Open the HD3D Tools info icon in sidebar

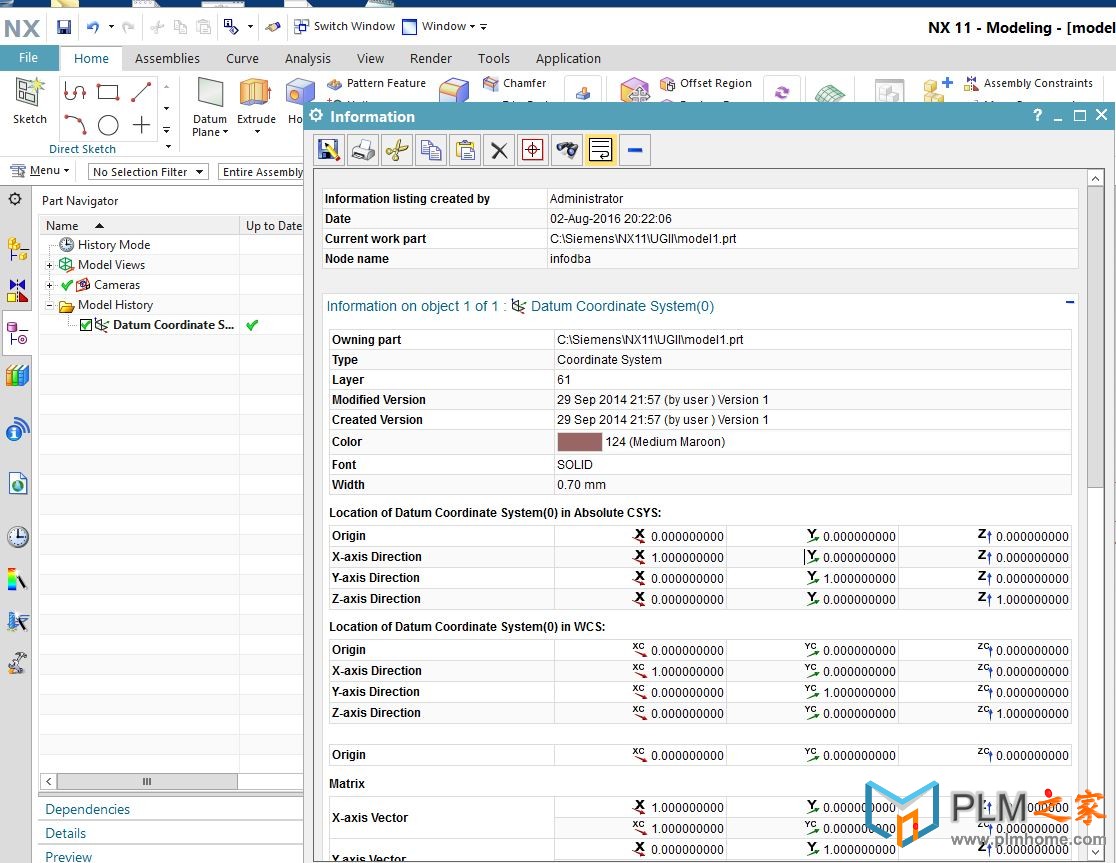17,429
